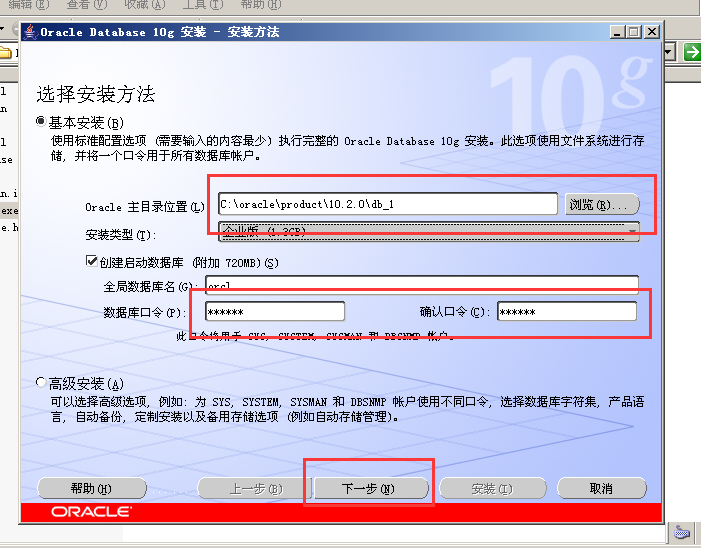Click the green Go arrow in the background window
701x548 pixels.
coord(692,52)
